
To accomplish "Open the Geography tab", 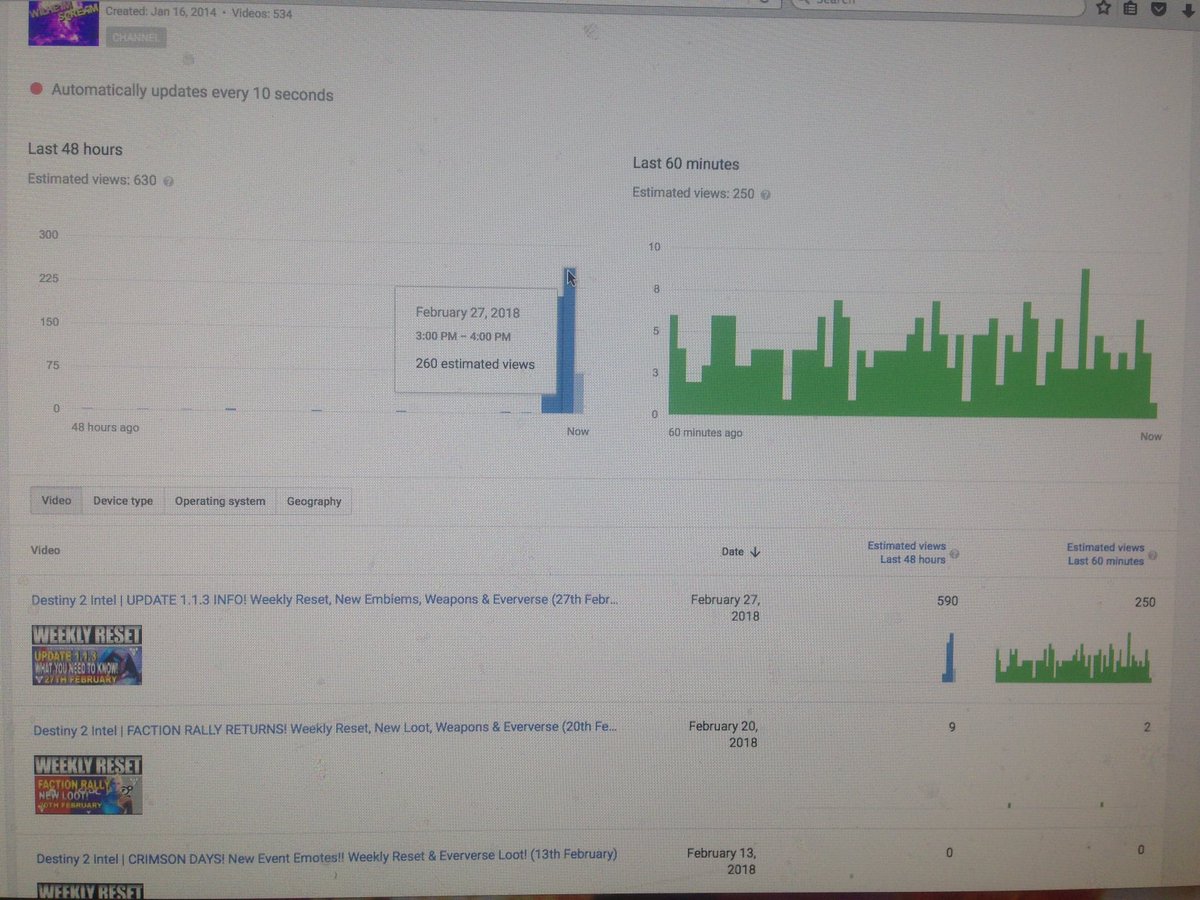I will coord(314,502).
